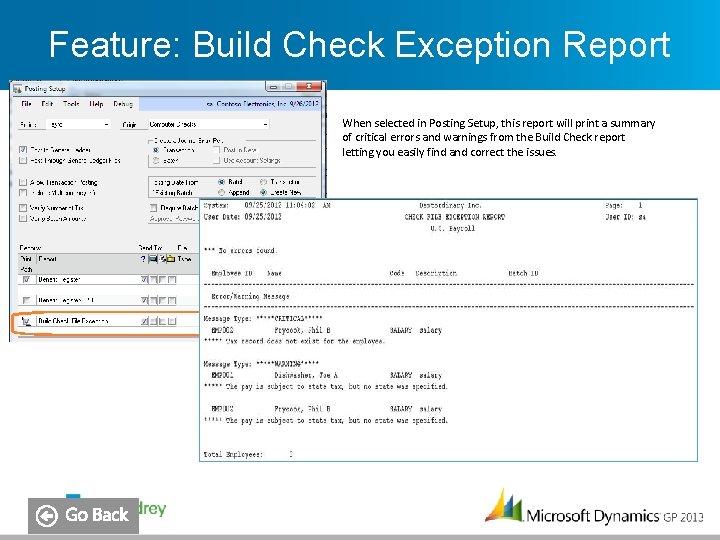The height and width of the screenshot is (540, 720).
Task: Click the screen Send To header icon
Action: tap(153, 259)
